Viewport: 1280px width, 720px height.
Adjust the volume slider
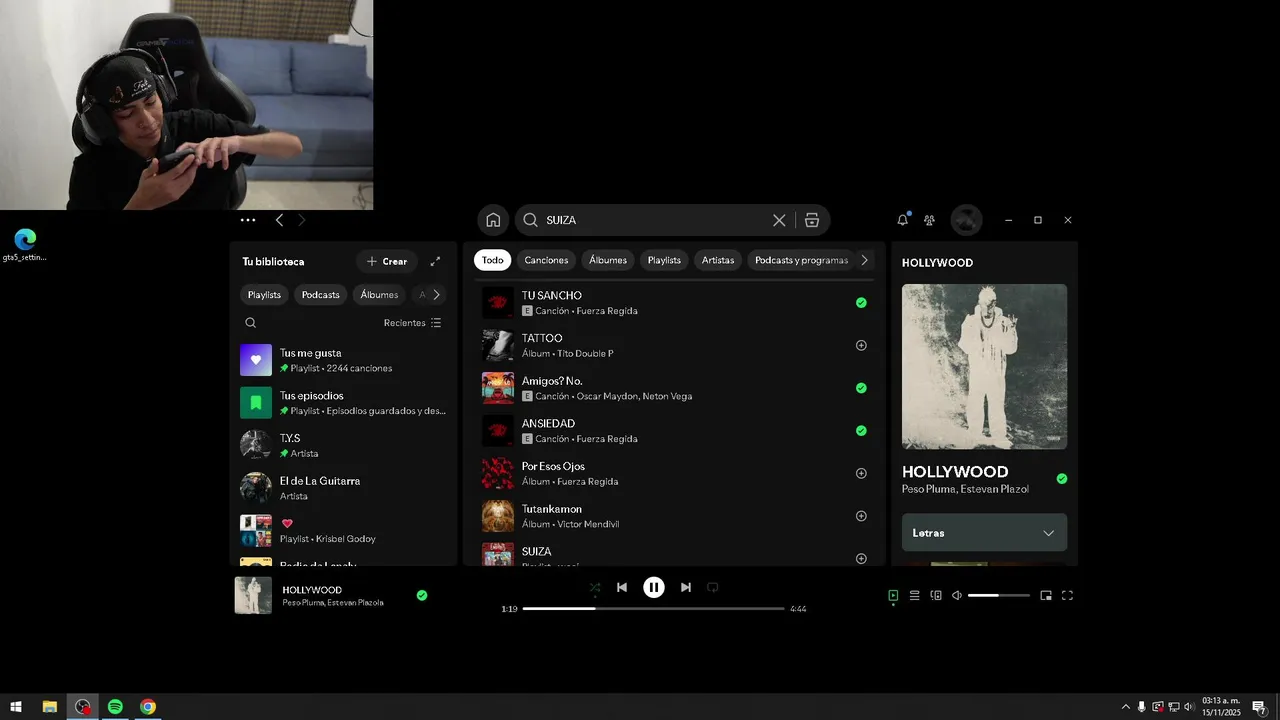tap(999, 595)
